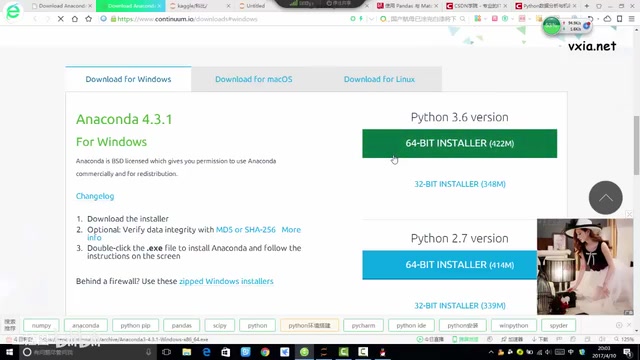Screen dimensions: 640x360
Task: Go to the browser home page icon
Action: tap(75, 19)
